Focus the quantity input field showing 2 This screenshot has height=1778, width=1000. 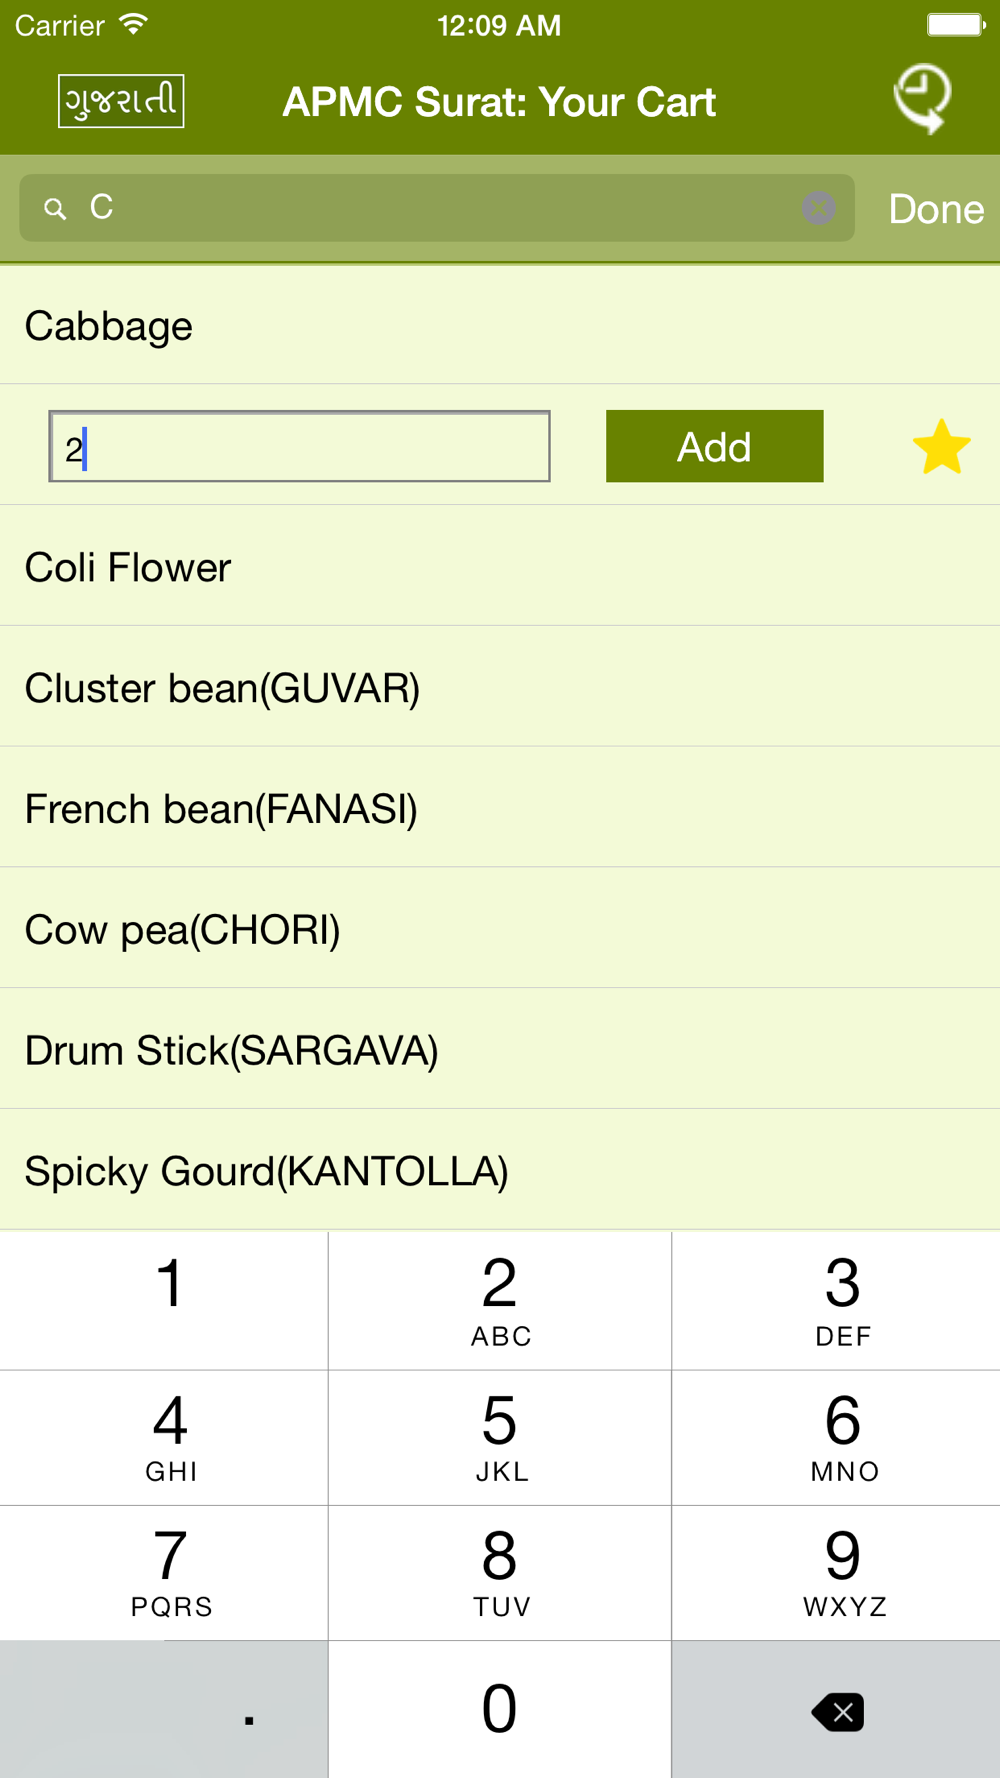pyautogui.click(x=299, y=446)
